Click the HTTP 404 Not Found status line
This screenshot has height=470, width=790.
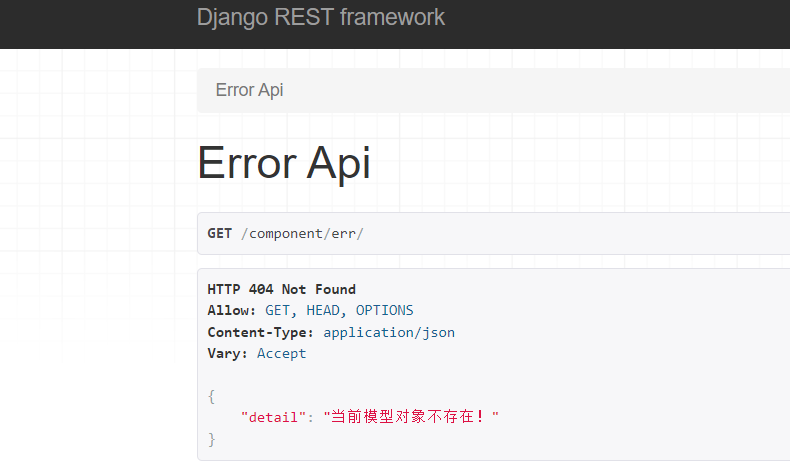(282, 289)
